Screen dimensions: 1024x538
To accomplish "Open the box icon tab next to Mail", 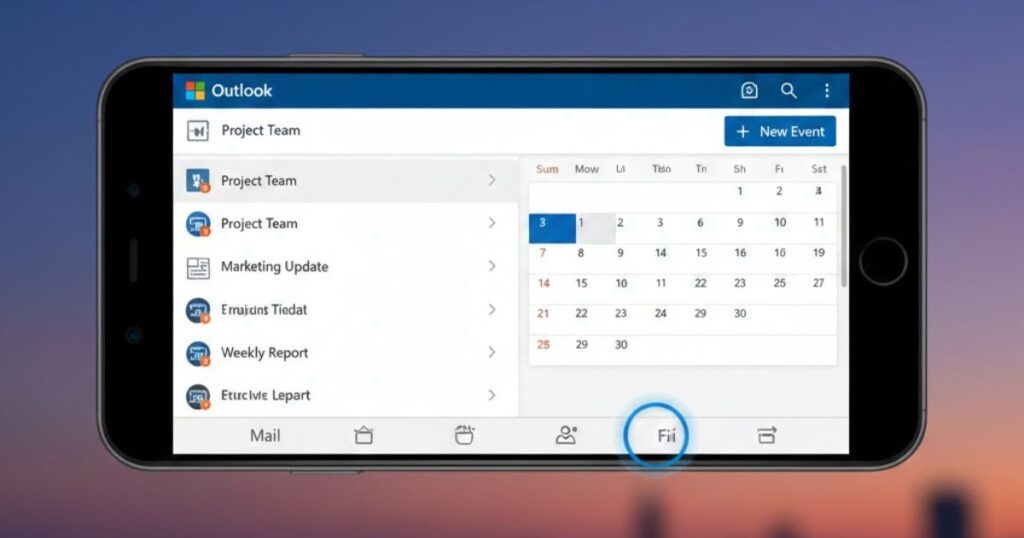I will pyautogui.click(x=364, y=435).
